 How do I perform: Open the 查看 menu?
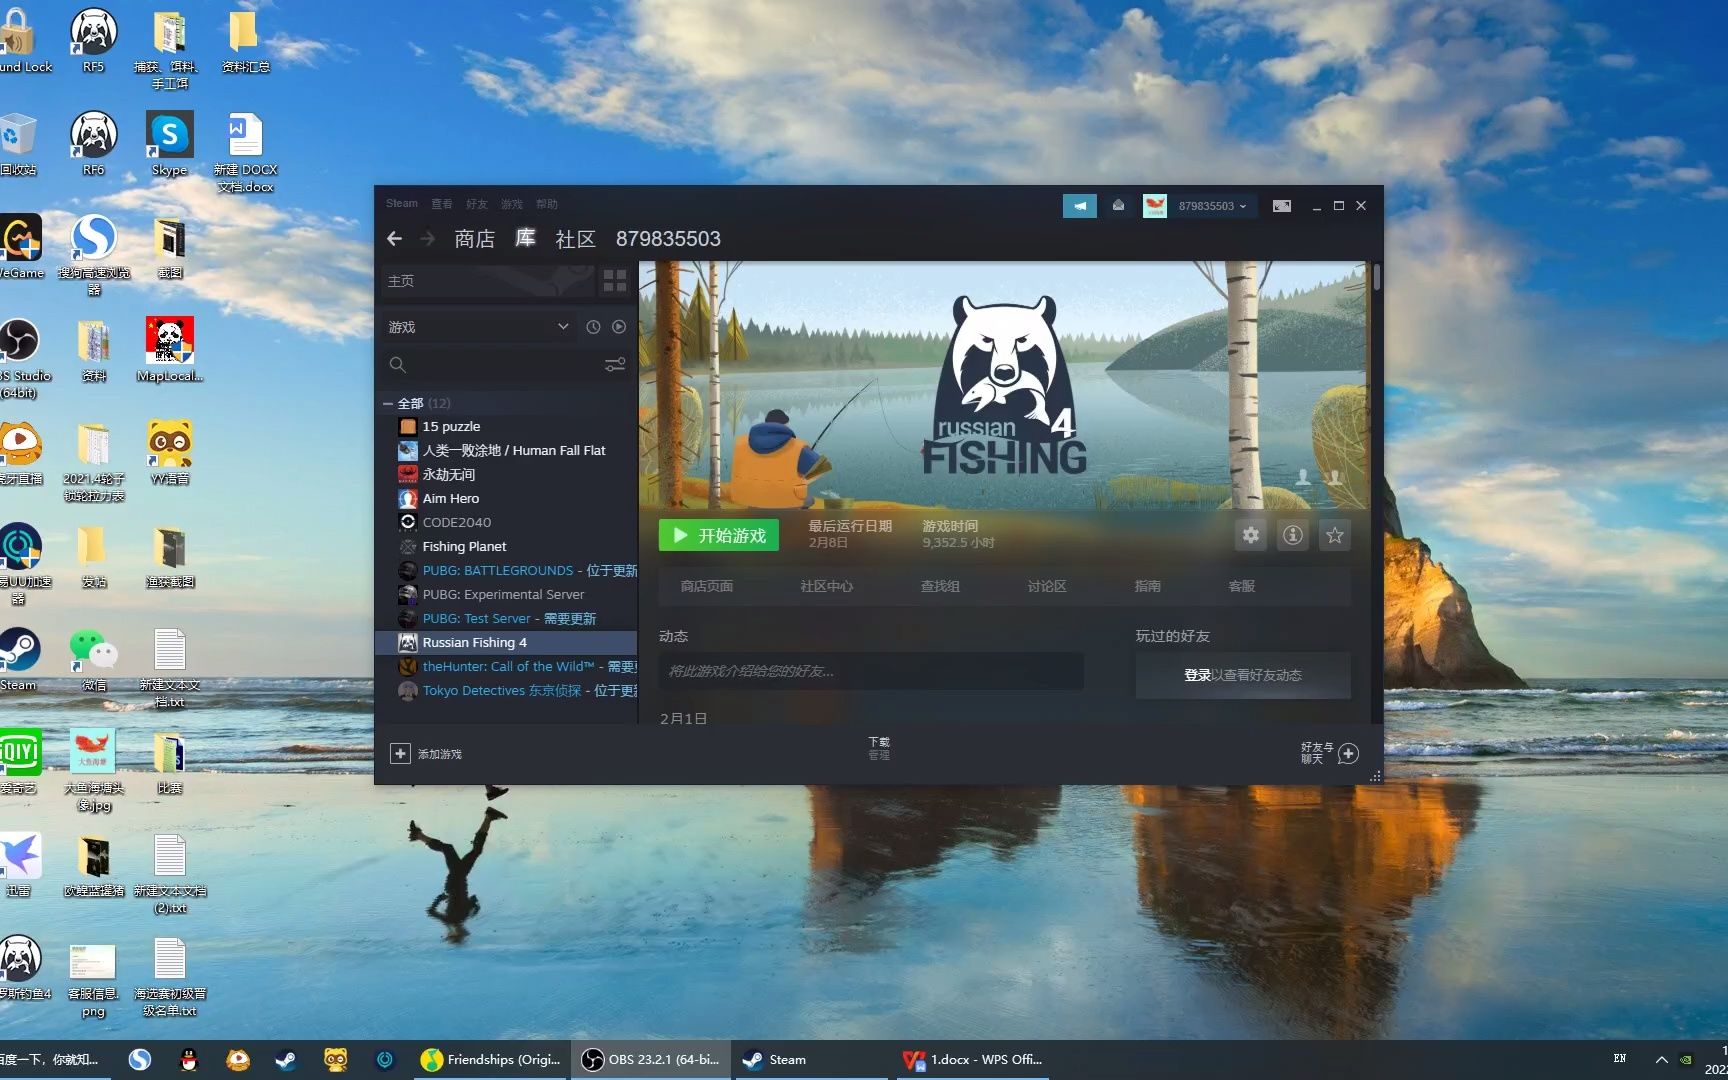pyautogui.click(x=442, y=204)
